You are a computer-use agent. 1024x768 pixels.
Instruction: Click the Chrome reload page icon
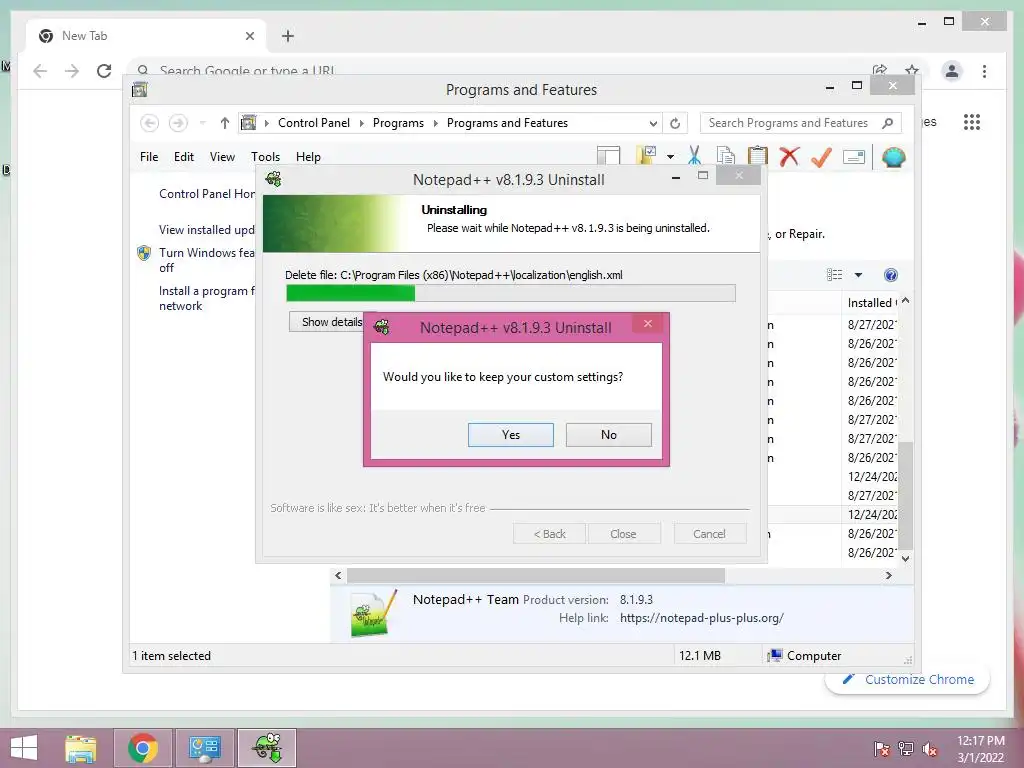coord(104,71)
